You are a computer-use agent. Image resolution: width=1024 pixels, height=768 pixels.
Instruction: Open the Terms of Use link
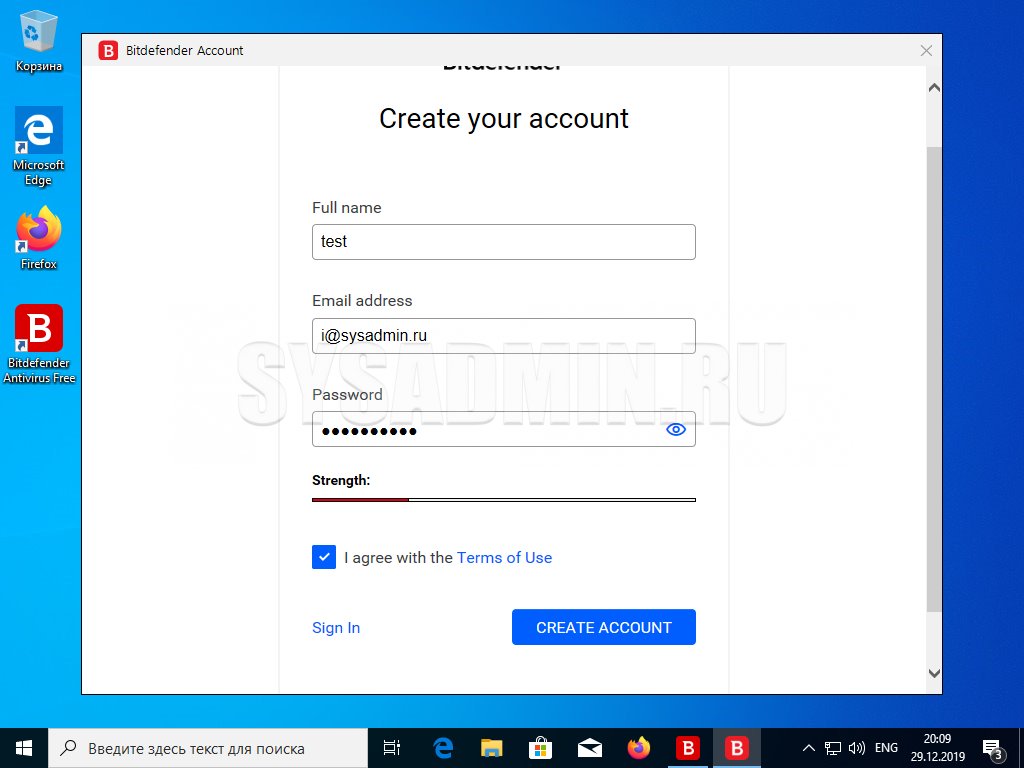coord(504,558)
